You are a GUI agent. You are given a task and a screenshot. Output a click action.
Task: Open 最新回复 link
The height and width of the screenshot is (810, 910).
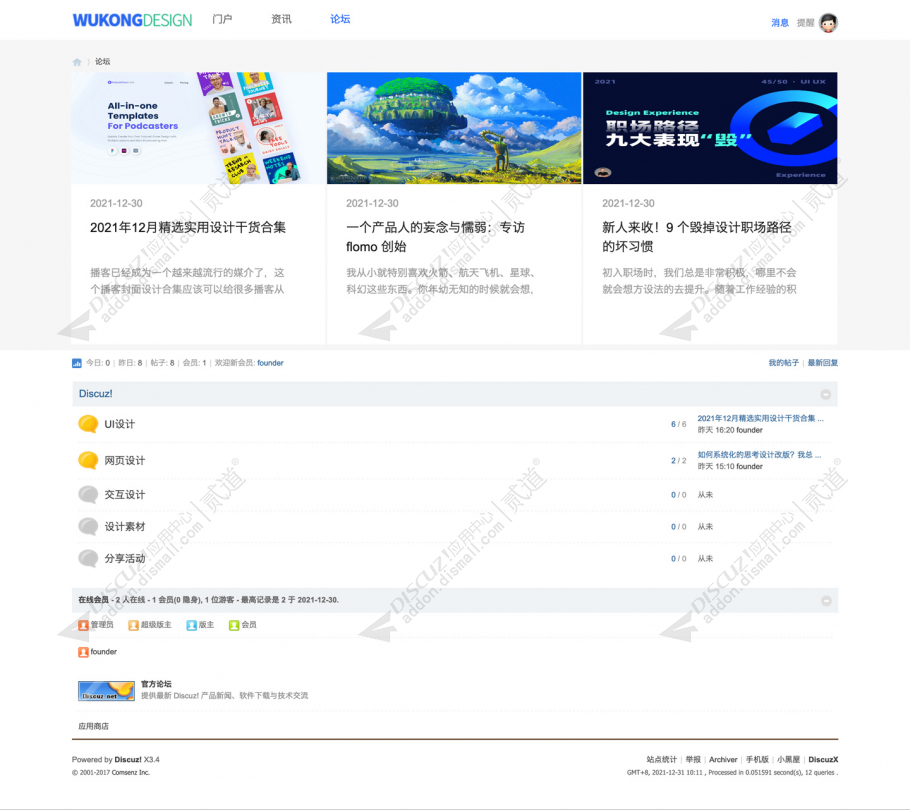(822, 363)
